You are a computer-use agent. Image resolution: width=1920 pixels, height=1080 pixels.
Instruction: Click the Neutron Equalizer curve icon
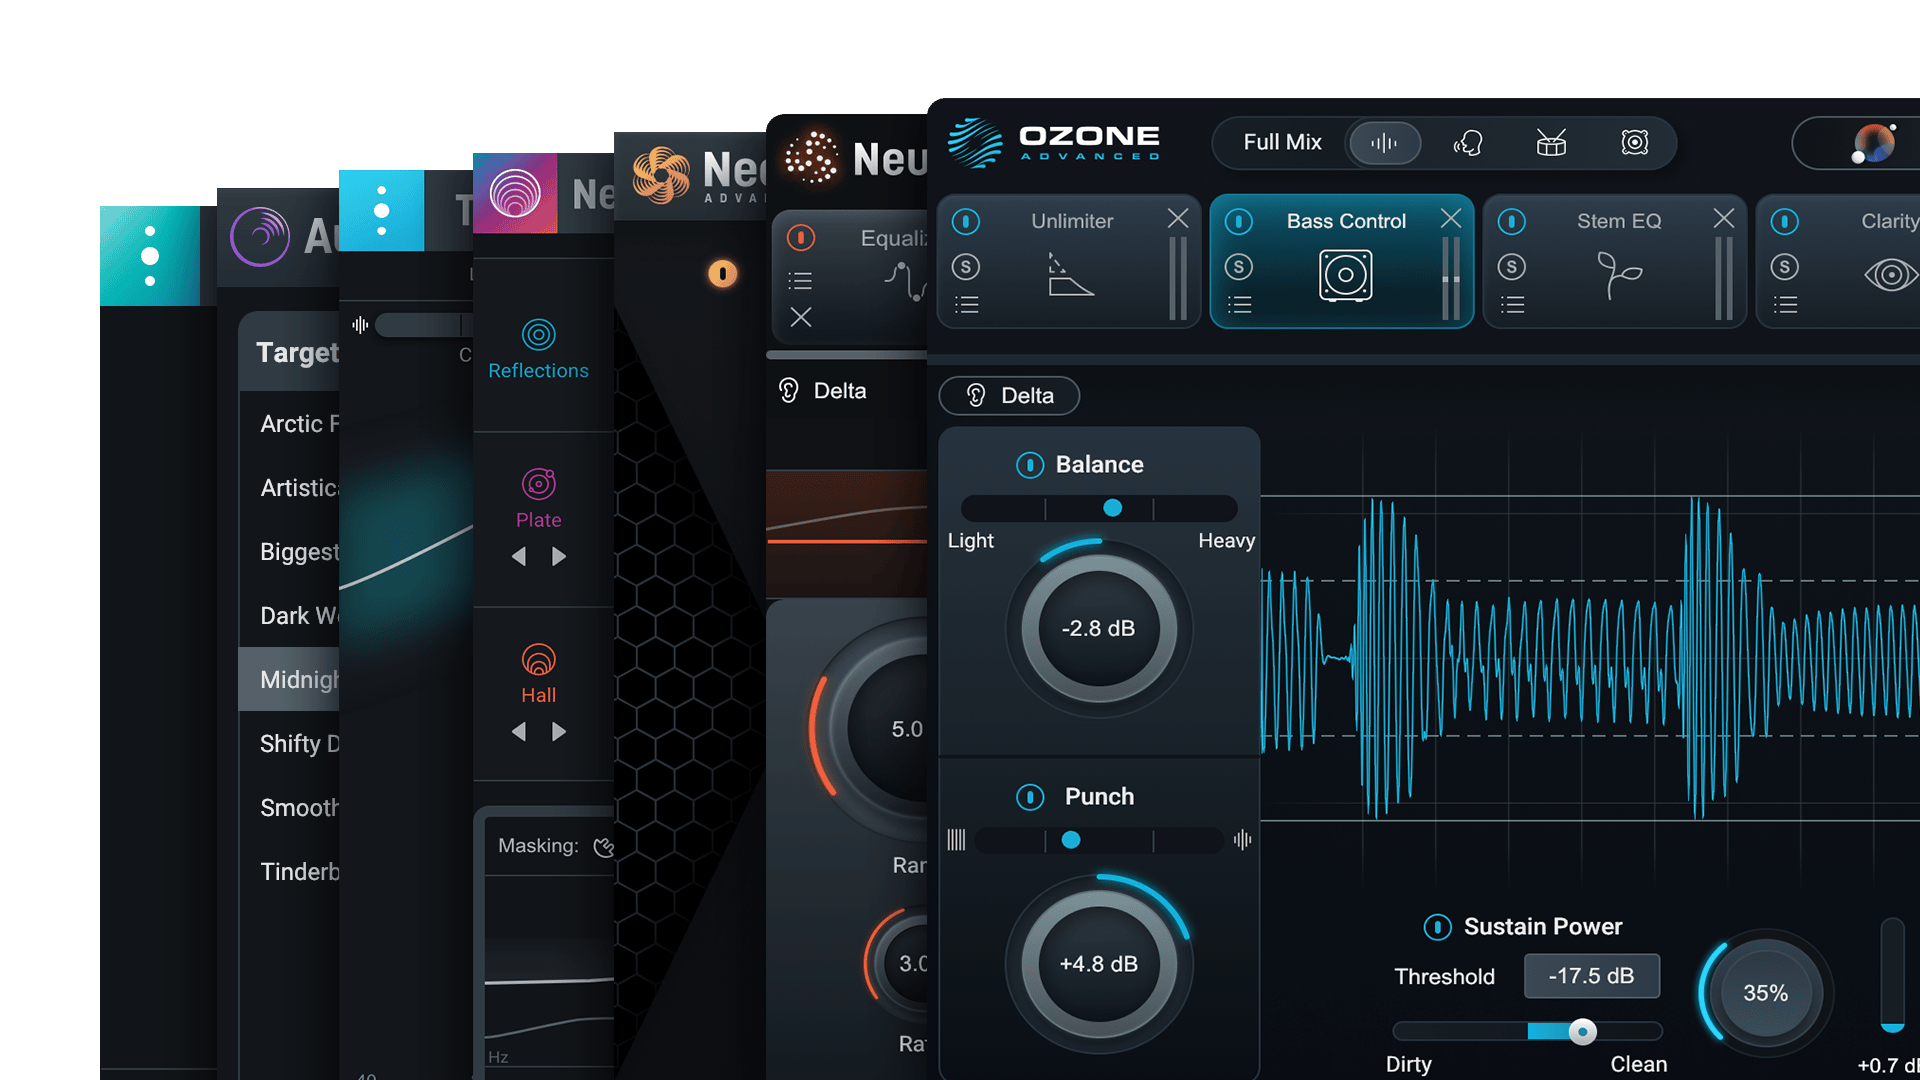[905, 281]
